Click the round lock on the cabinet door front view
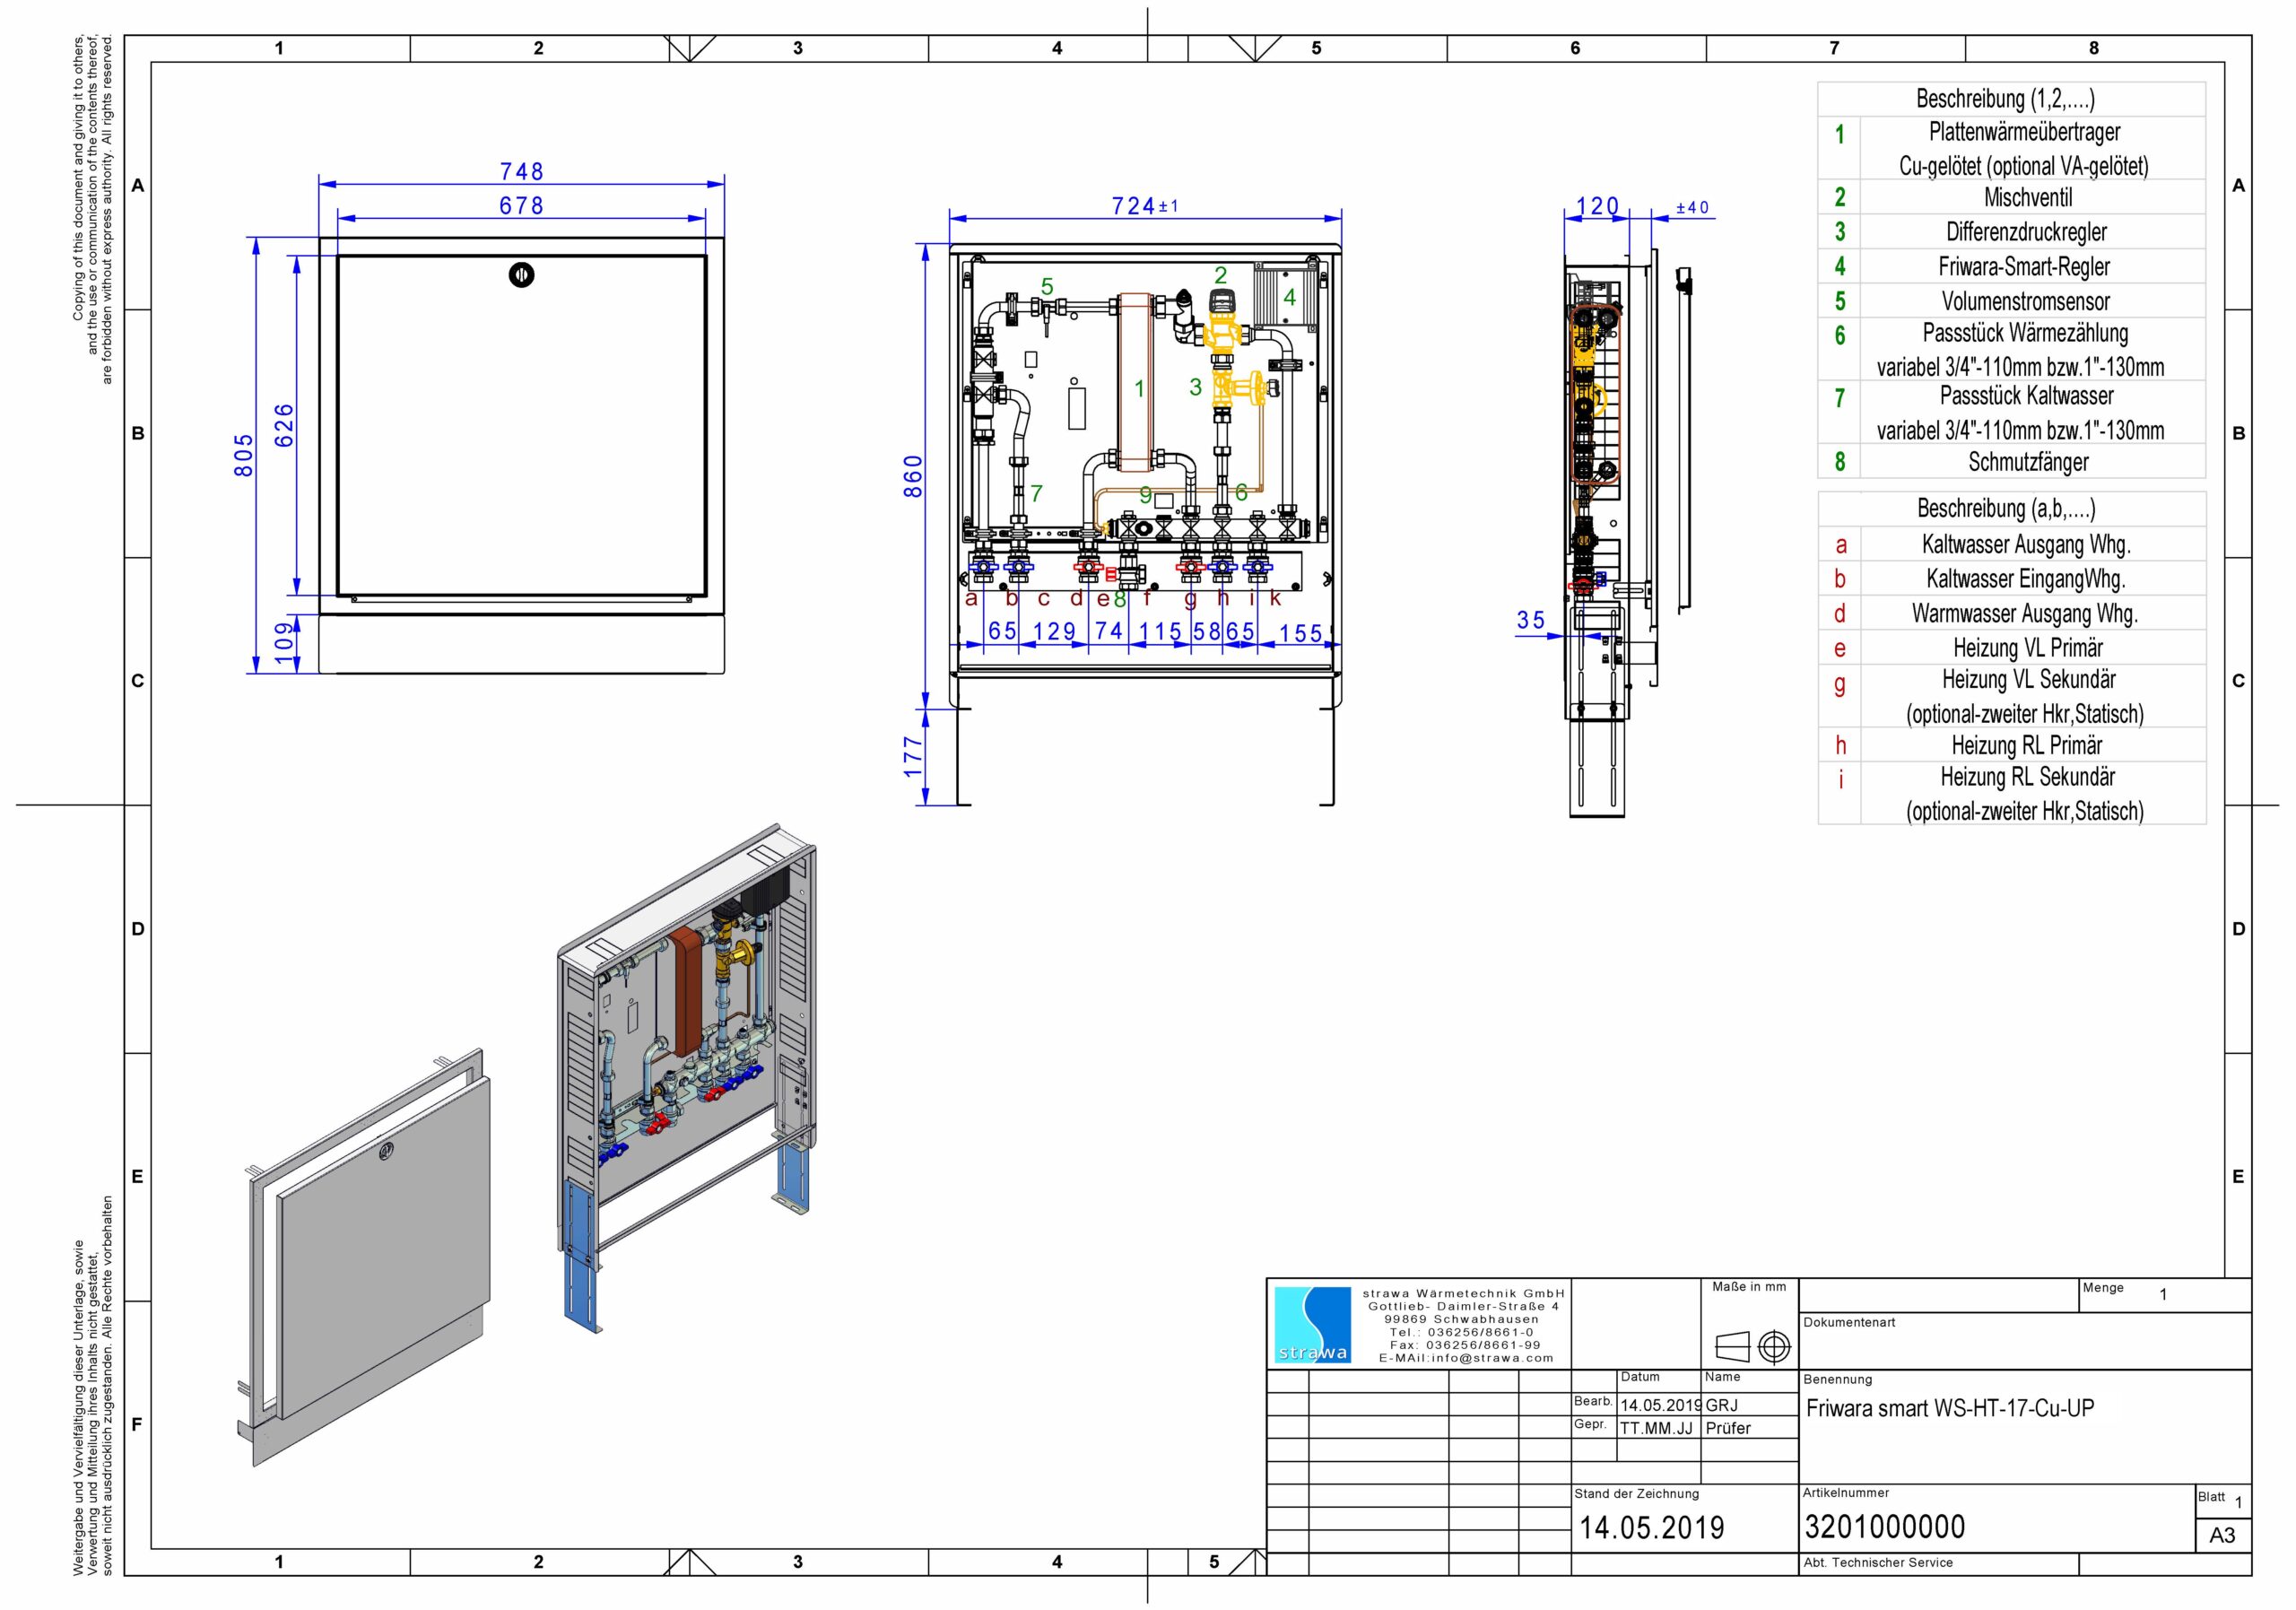 pos(521,275)
